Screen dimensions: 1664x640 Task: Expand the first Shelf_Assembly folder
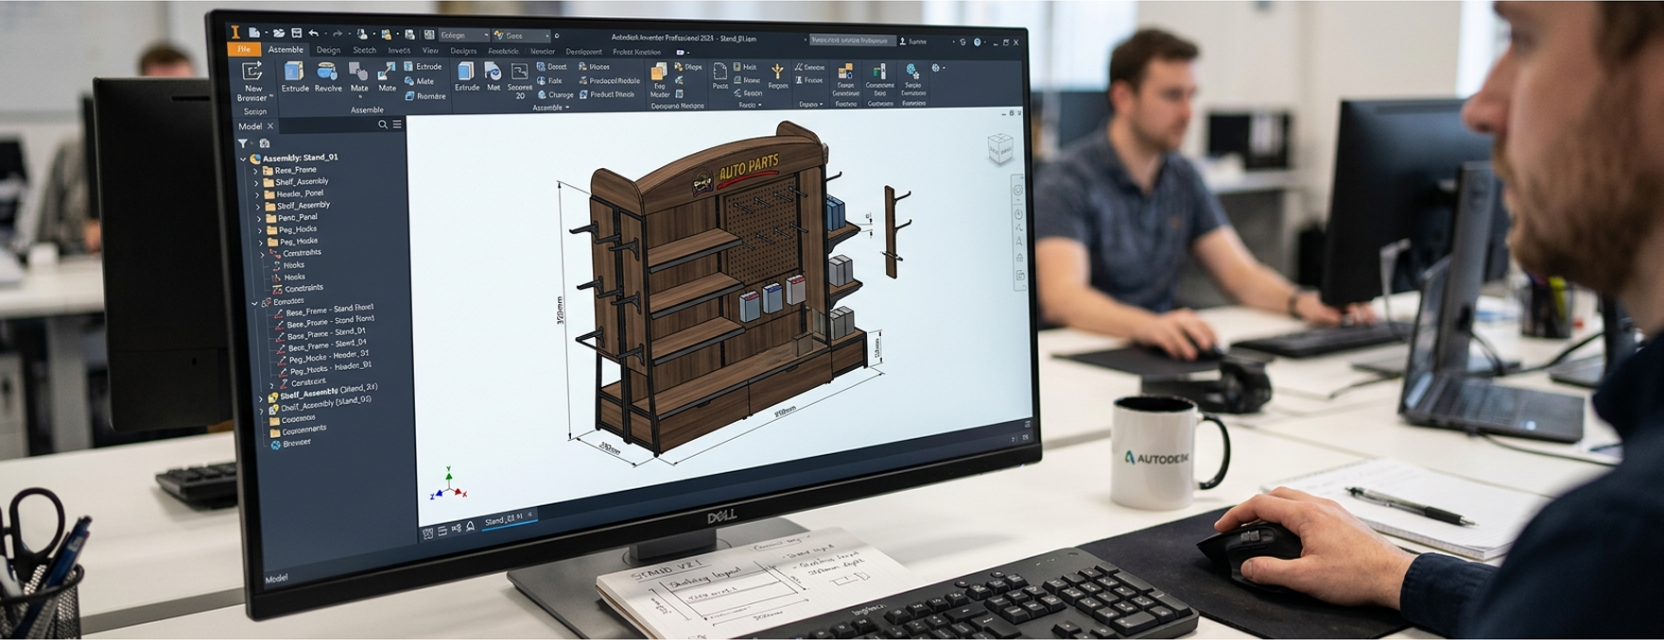pos(256,183)
